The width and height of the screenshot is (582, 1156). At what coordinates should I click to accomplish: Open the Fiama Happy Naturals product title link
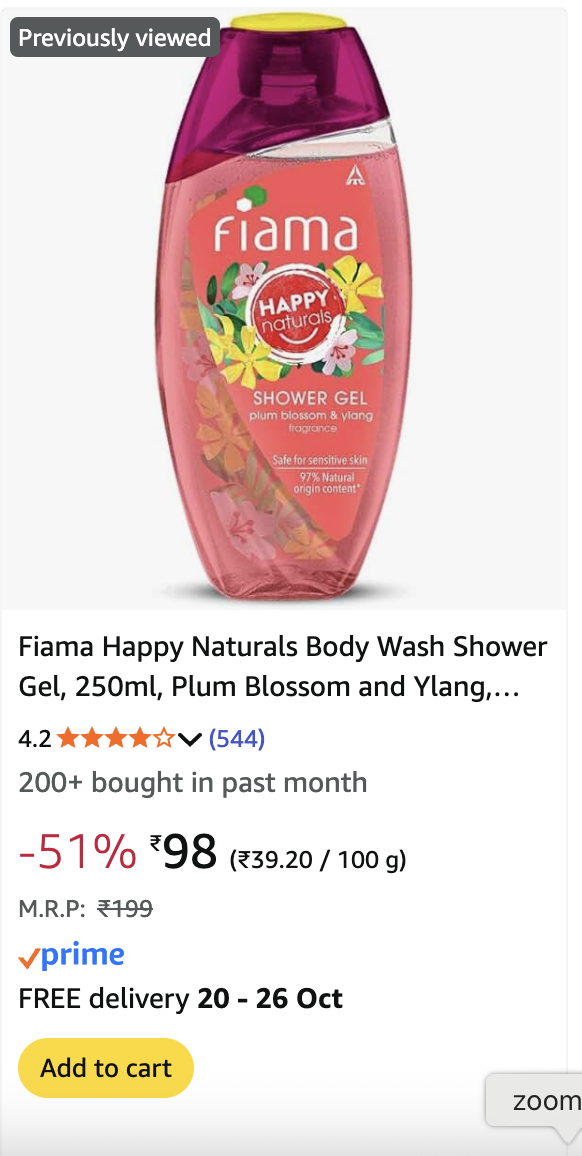283,666
